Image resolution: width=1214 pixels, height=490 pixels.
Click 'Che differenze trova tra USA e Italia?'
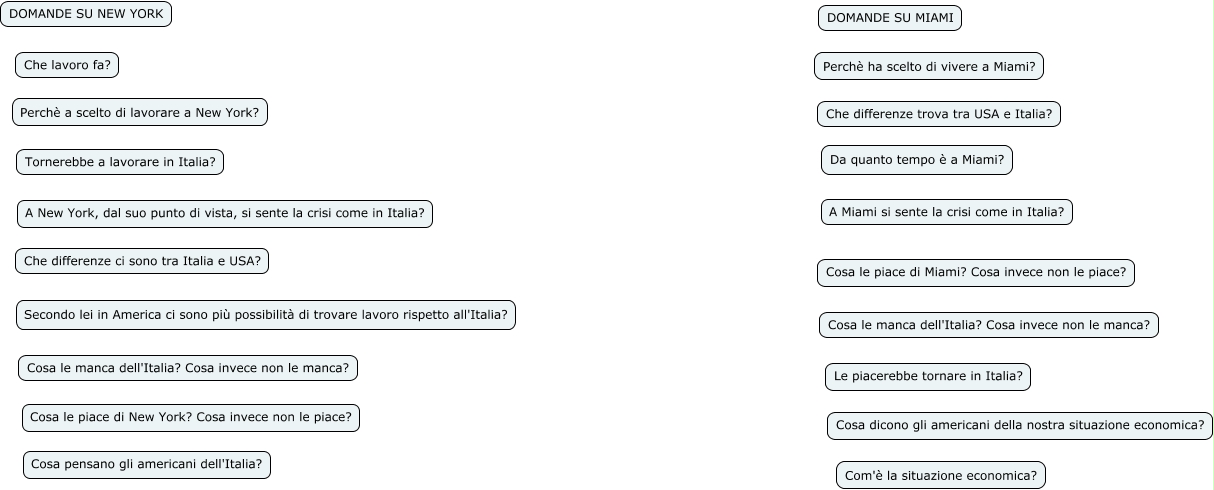pos(939,114)
